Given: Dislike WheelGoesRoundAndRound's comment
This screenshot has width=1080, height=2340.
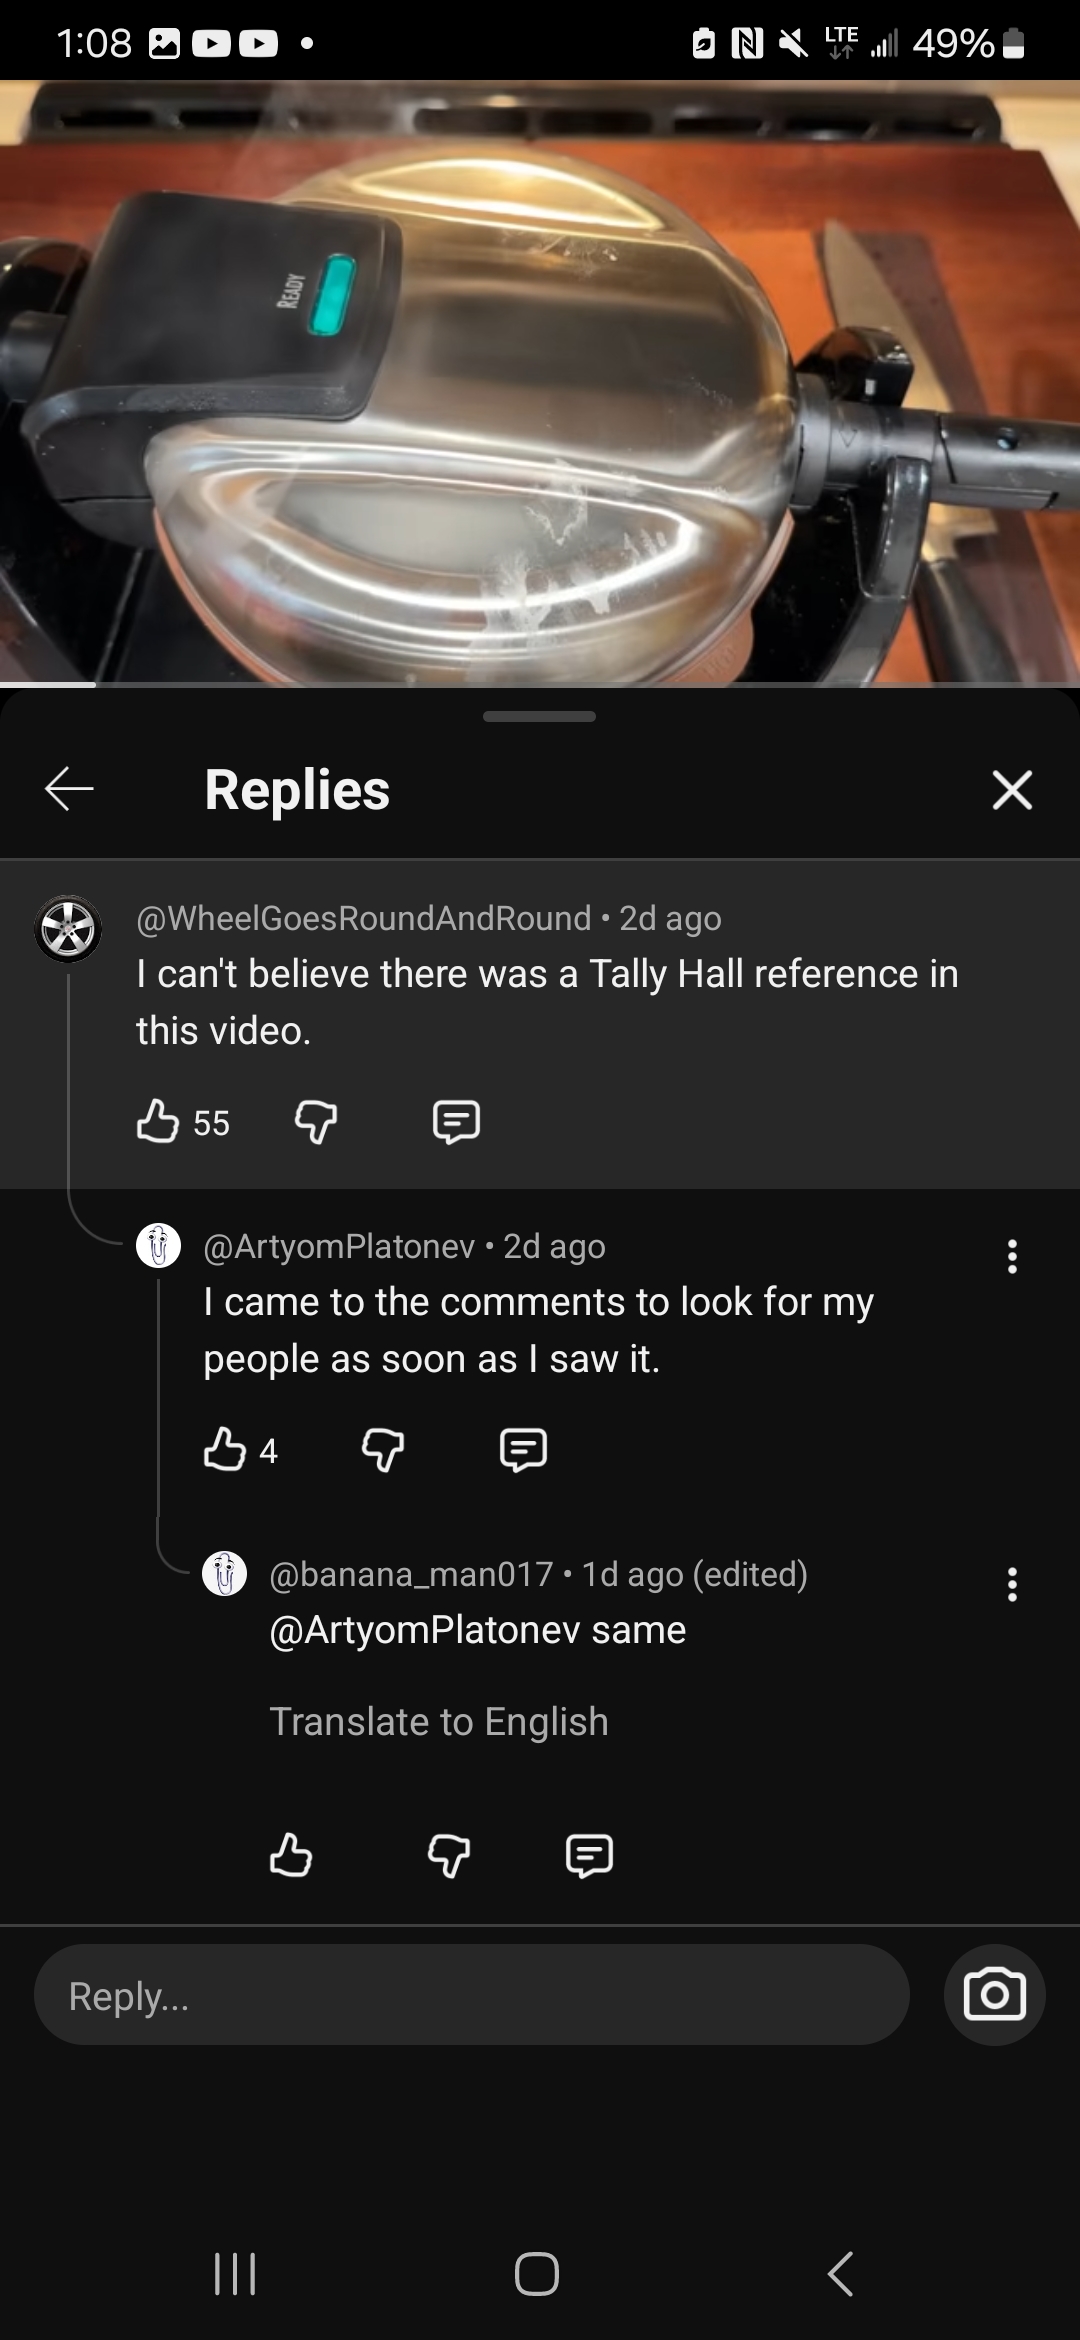Looking at the screenshot, I should [316, 1122].
